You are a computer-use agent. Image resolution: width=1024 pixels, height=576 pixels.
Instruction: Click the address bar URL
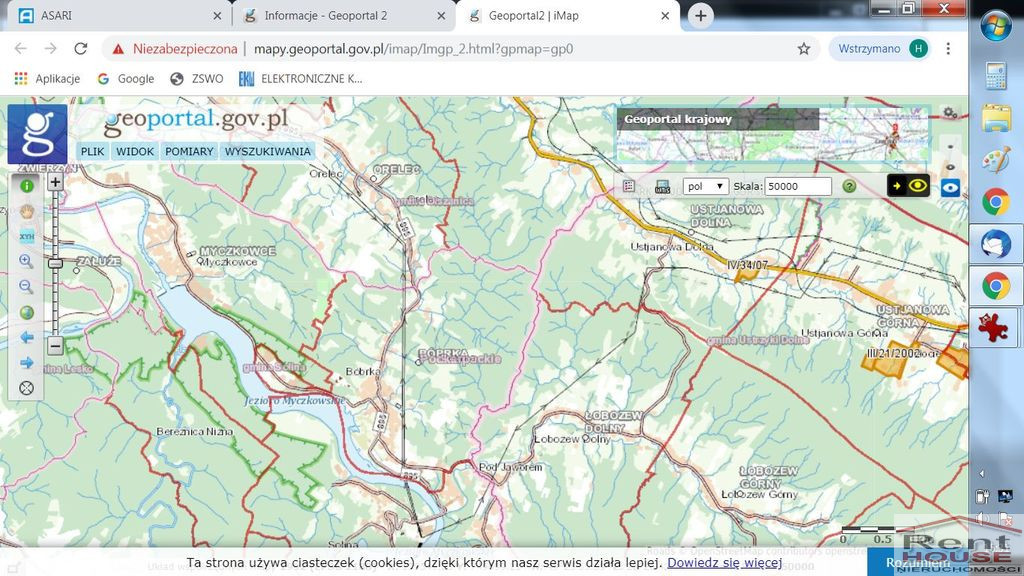(413, 49)
